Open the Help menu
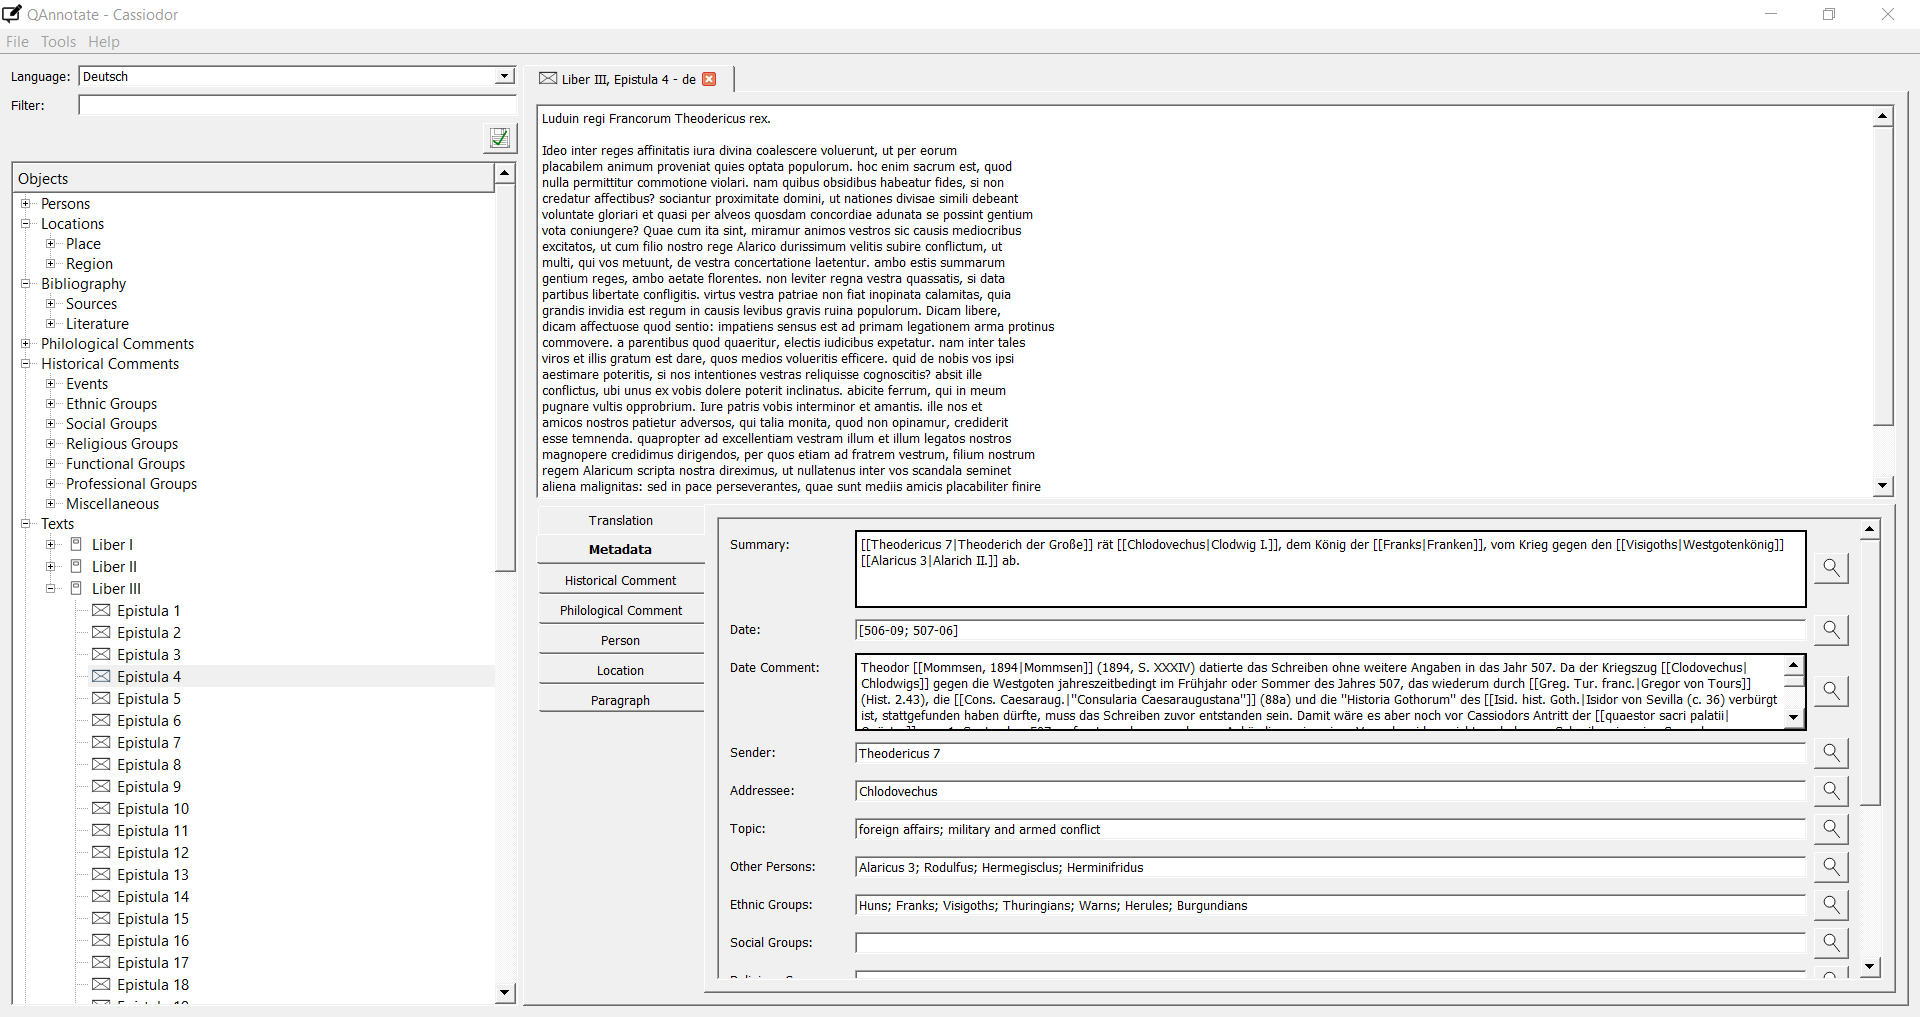1920x1017 pixels. coord(103,42)
